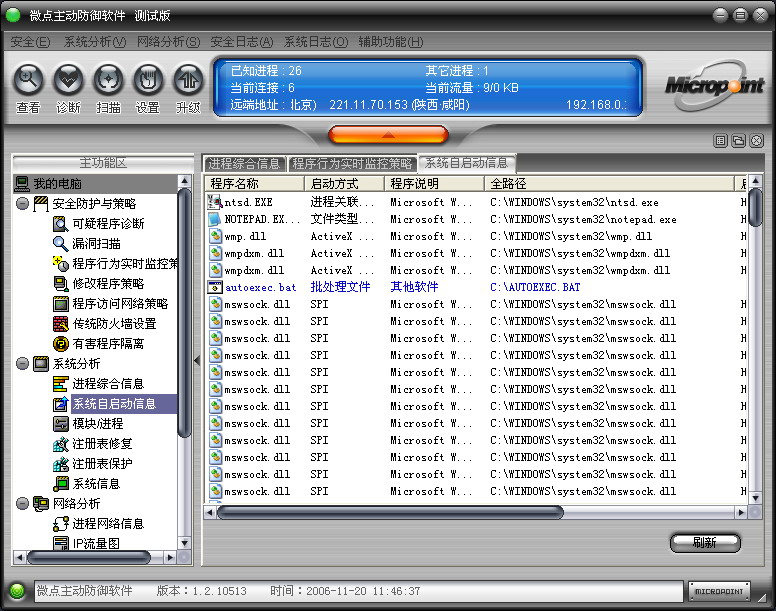This screenshot has height=611, width=776.
Task: Open 模块/进程 sidebar item
Action: [x=88, y=423]
